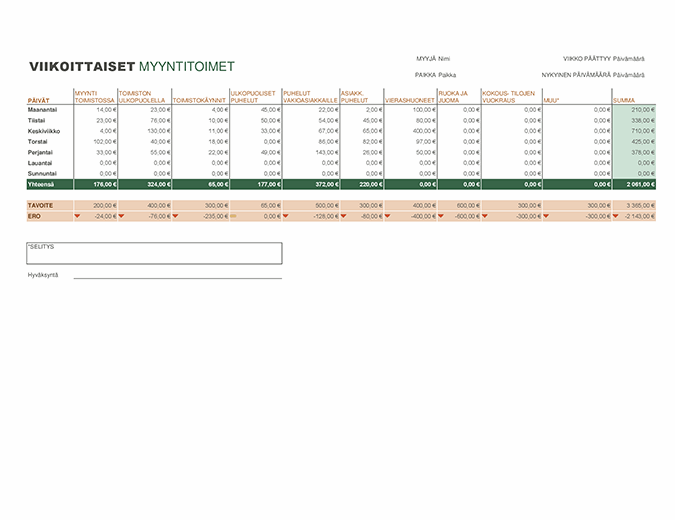Click the red down arrow in ERO row under Myynti Toimistossa
The width and height of the screenshot is (675, 520).
click(78, 215)
